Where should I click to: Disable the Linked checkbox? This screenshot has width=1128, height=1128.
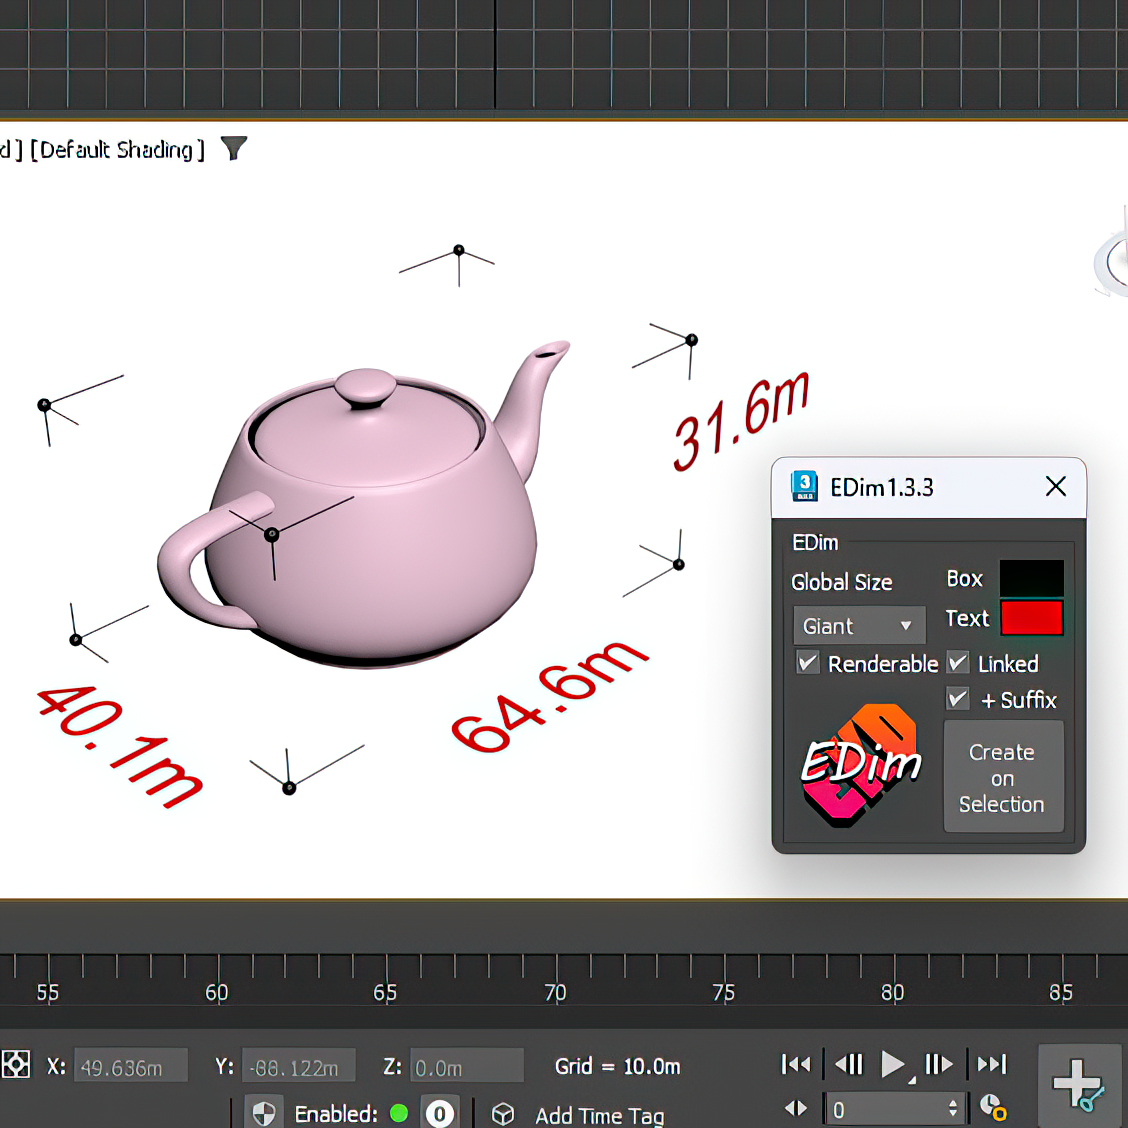[958, 663]
